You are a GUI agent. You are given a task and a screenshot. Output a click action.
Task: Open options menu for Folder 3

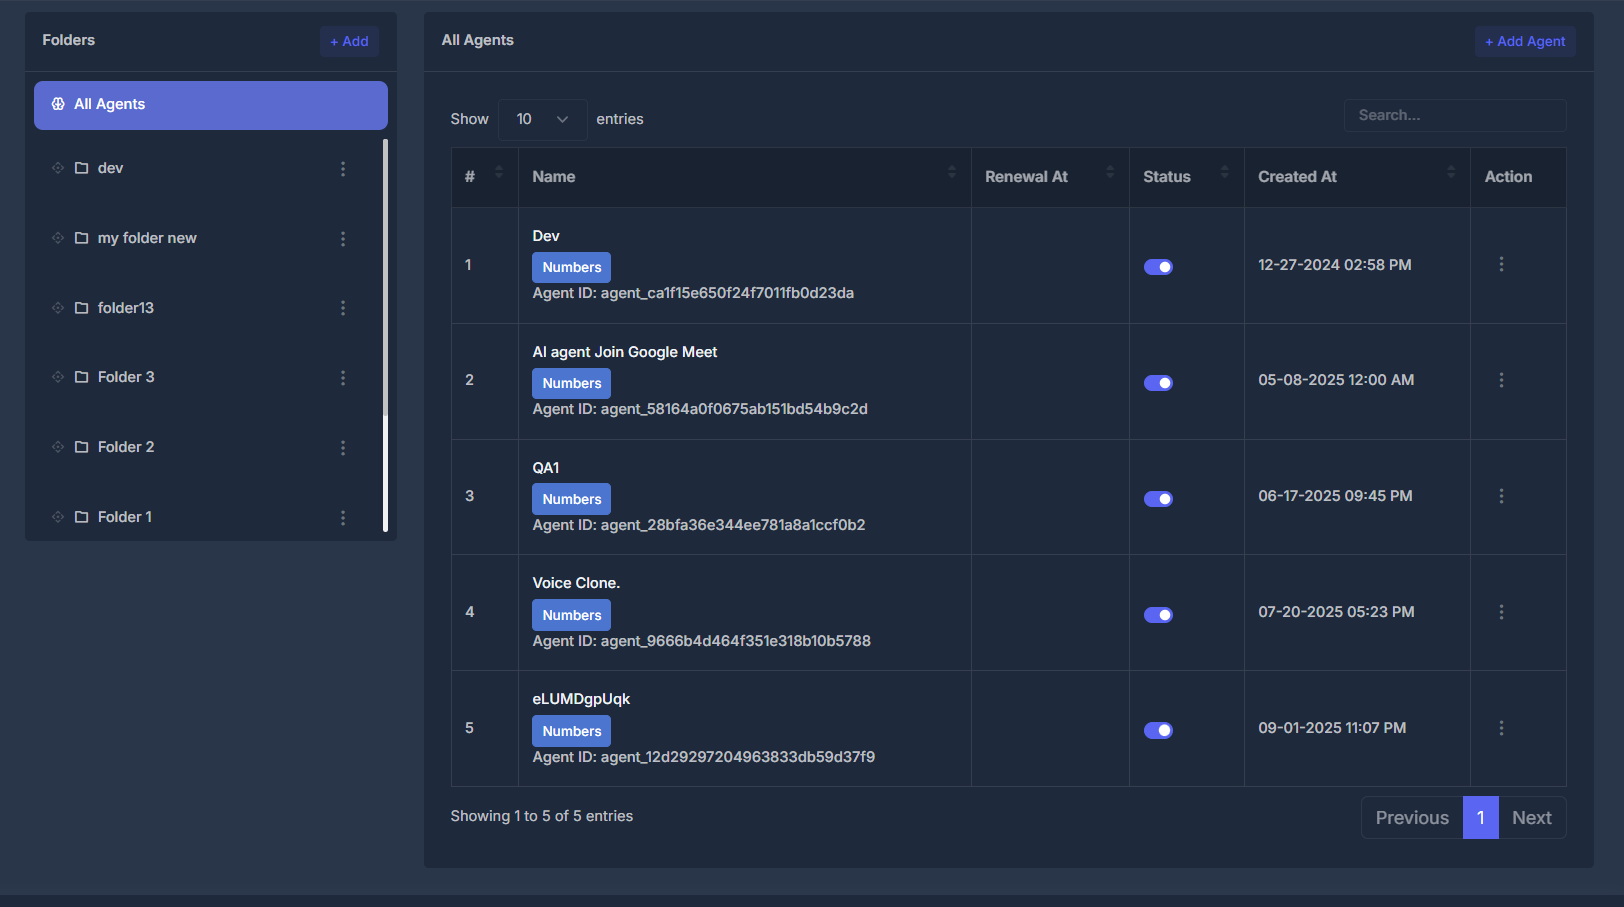tap(343, 378)
